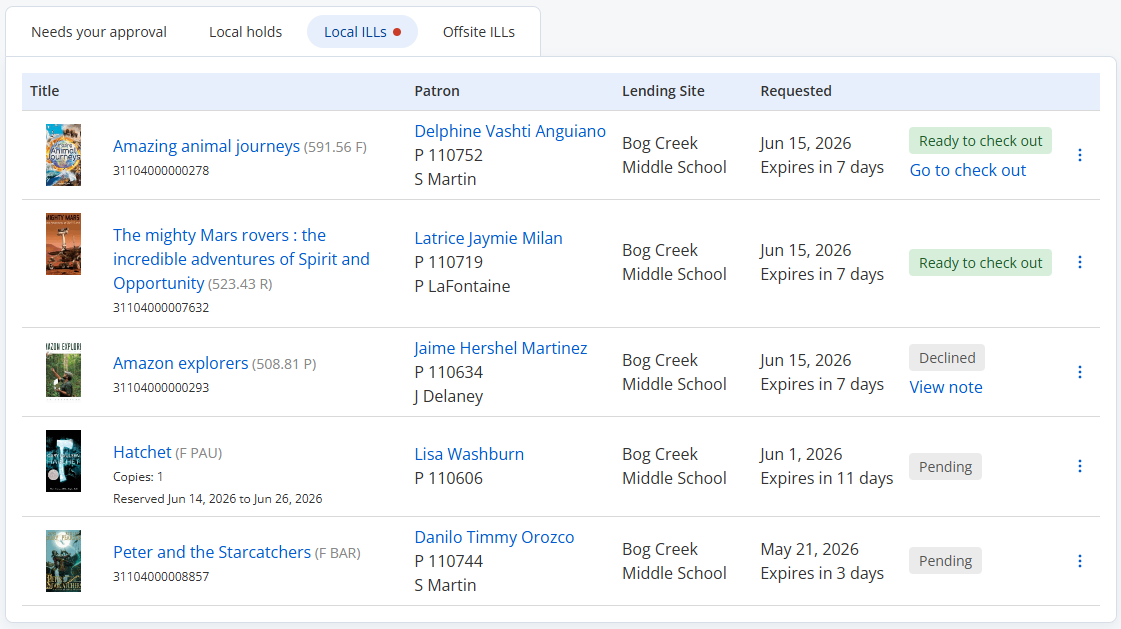
Task: Switch to Needs your approval tab
Action: pyautogui.click(x=99, y=32)
